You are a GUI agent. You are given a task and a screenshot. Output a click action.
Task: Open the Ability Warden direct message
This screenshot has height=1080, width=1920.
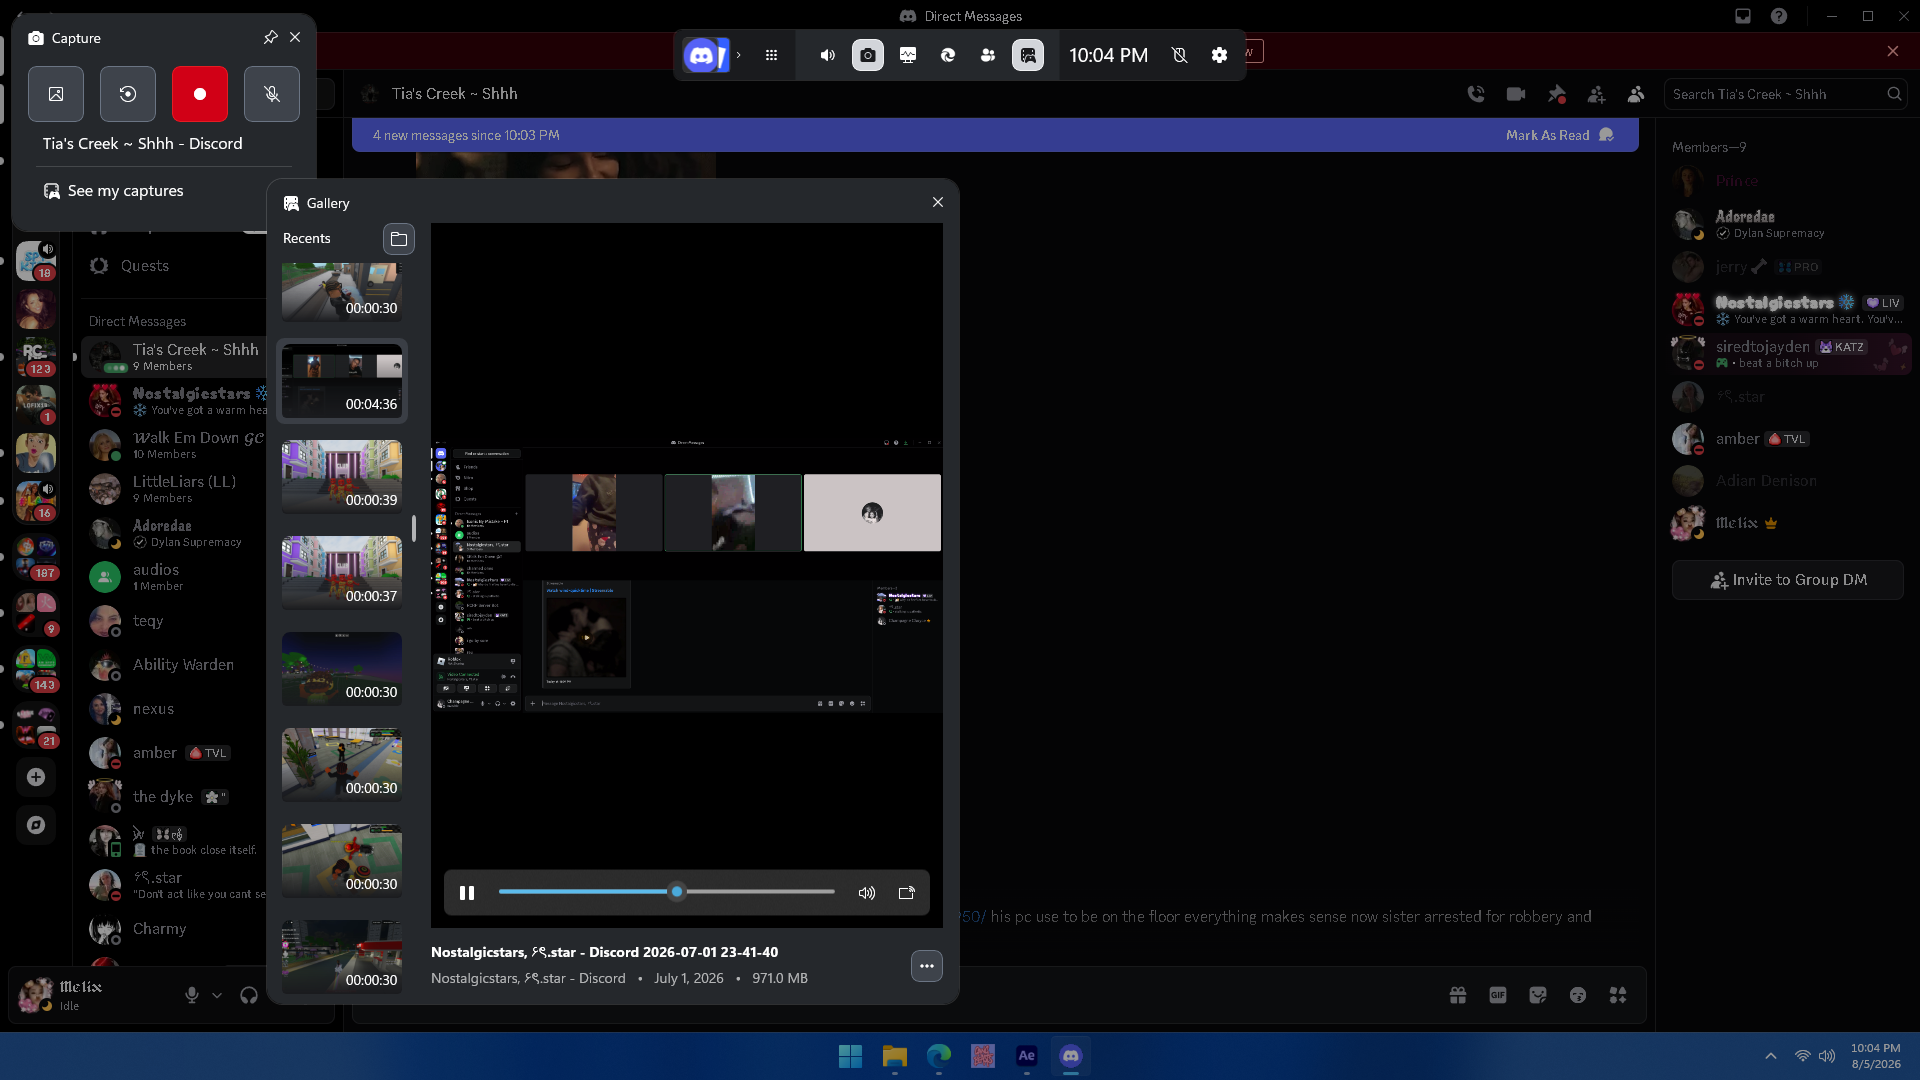click(x=174, y=665)
